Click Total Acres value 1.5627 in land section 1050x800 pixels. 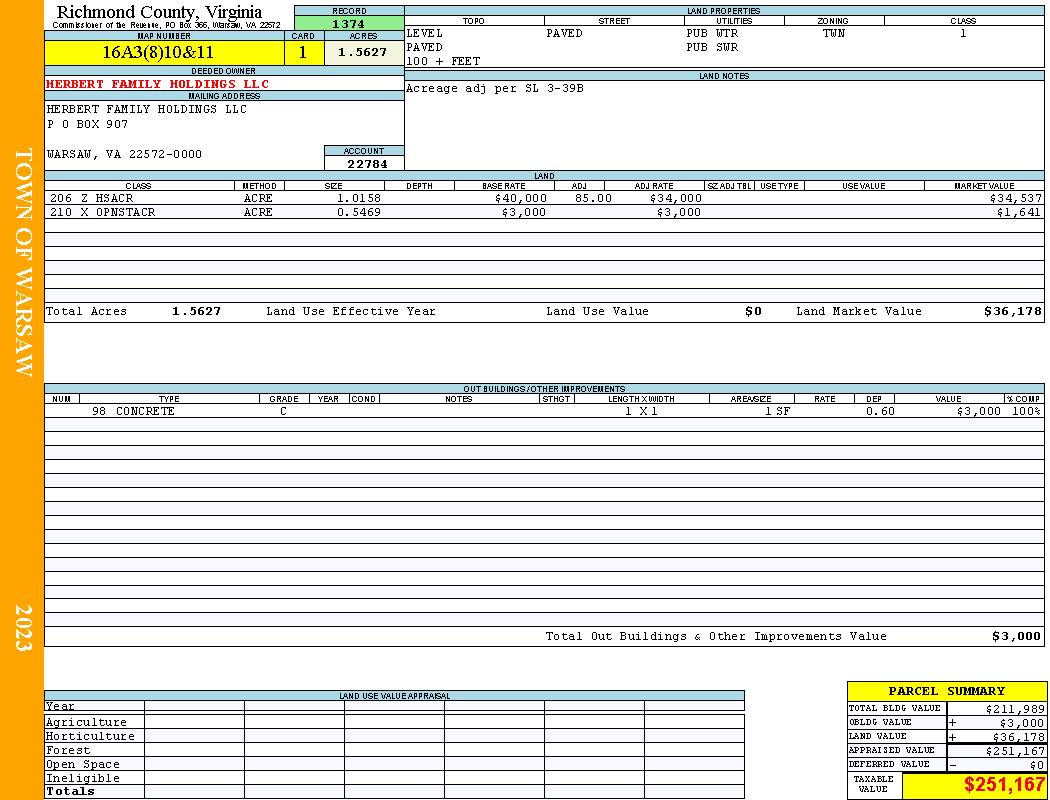pyautogui.click(x=196, y=311)
